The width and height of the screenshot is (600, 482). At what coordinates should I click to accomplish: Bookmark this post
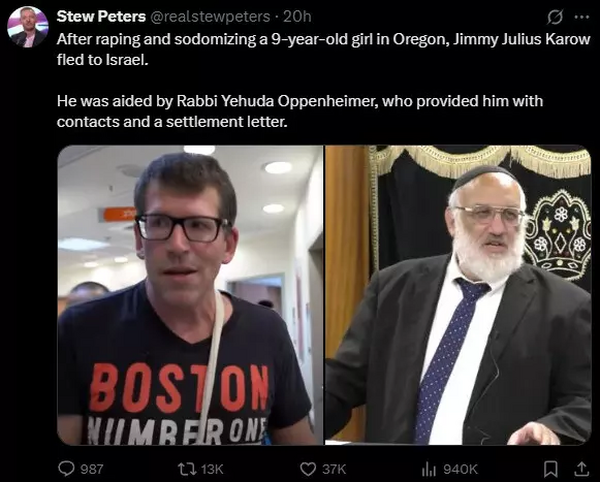[x=551, y=469]
